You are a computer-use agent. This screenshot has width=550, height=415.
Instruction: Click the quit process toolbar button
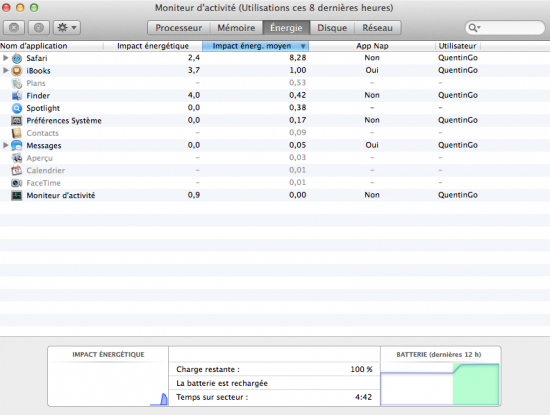(x=14, y=27)
